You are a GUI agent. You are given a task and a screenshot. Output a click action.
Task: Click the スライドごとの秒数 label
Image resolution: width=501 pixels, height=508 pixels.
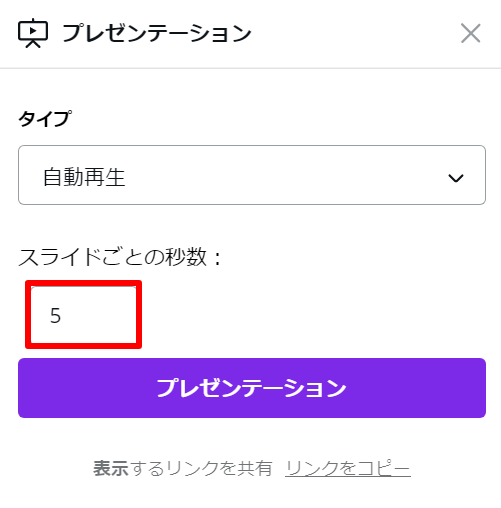click(120, 257)
